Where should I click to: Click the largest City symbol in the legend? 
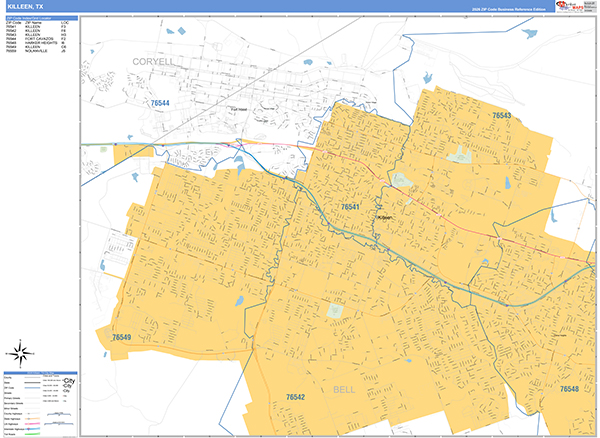tap(69, 381)
